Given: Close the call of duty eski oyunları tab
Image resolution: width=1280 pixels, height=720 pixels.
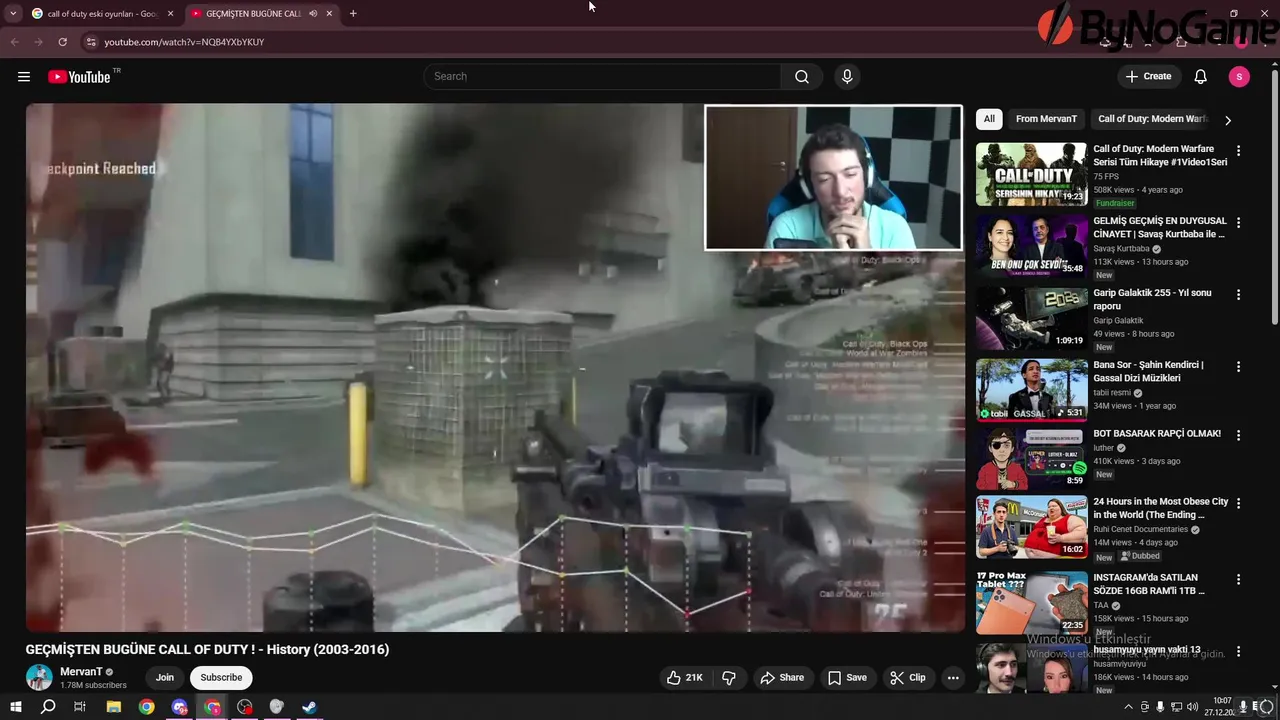Looking at the screenshot, I should [x=170, y=14].
